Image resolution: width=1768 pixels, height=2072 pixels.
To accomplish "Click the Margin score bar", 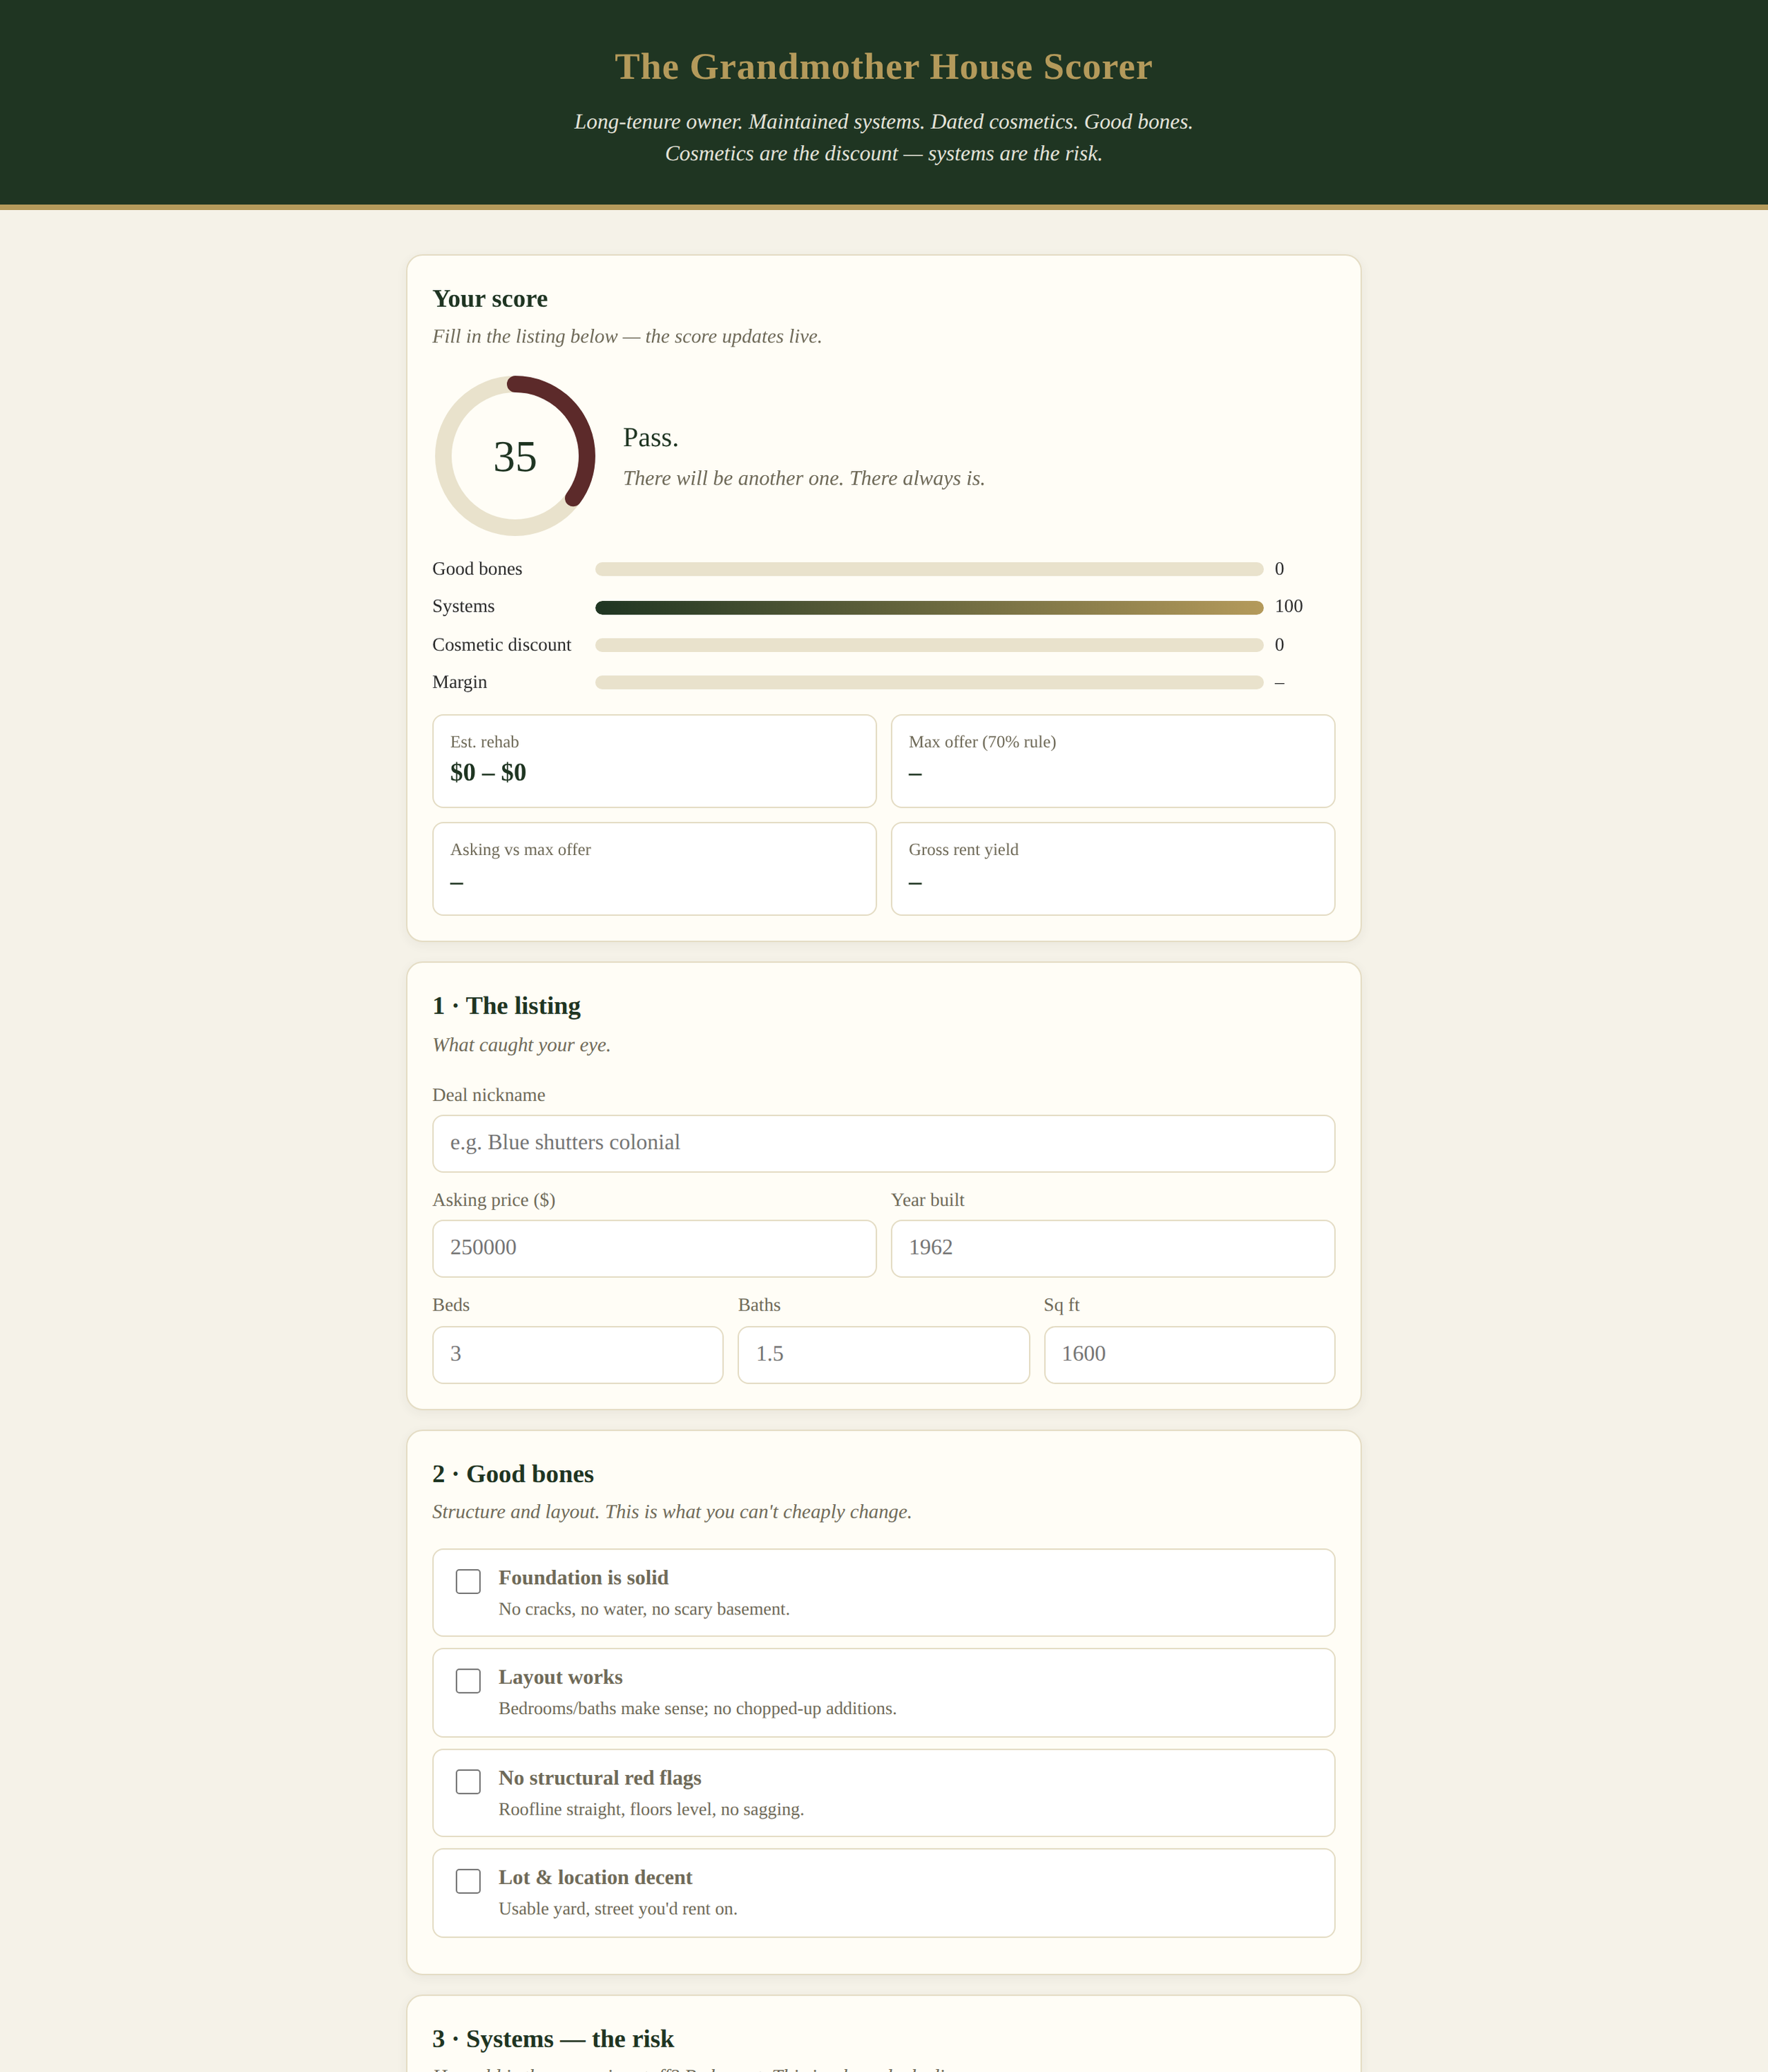I will click(x=929, y=682).
